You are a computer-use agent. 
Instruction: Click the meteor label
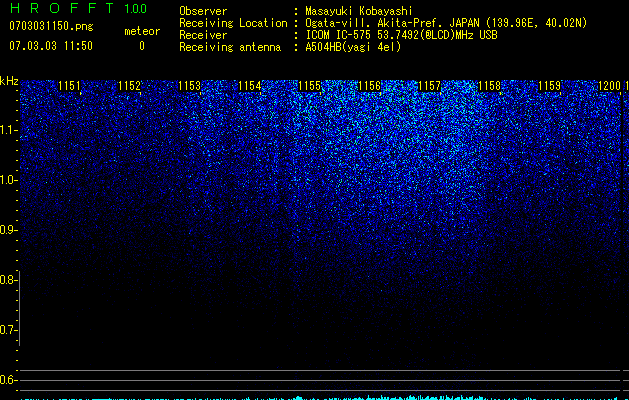click(x=142, y=31)
